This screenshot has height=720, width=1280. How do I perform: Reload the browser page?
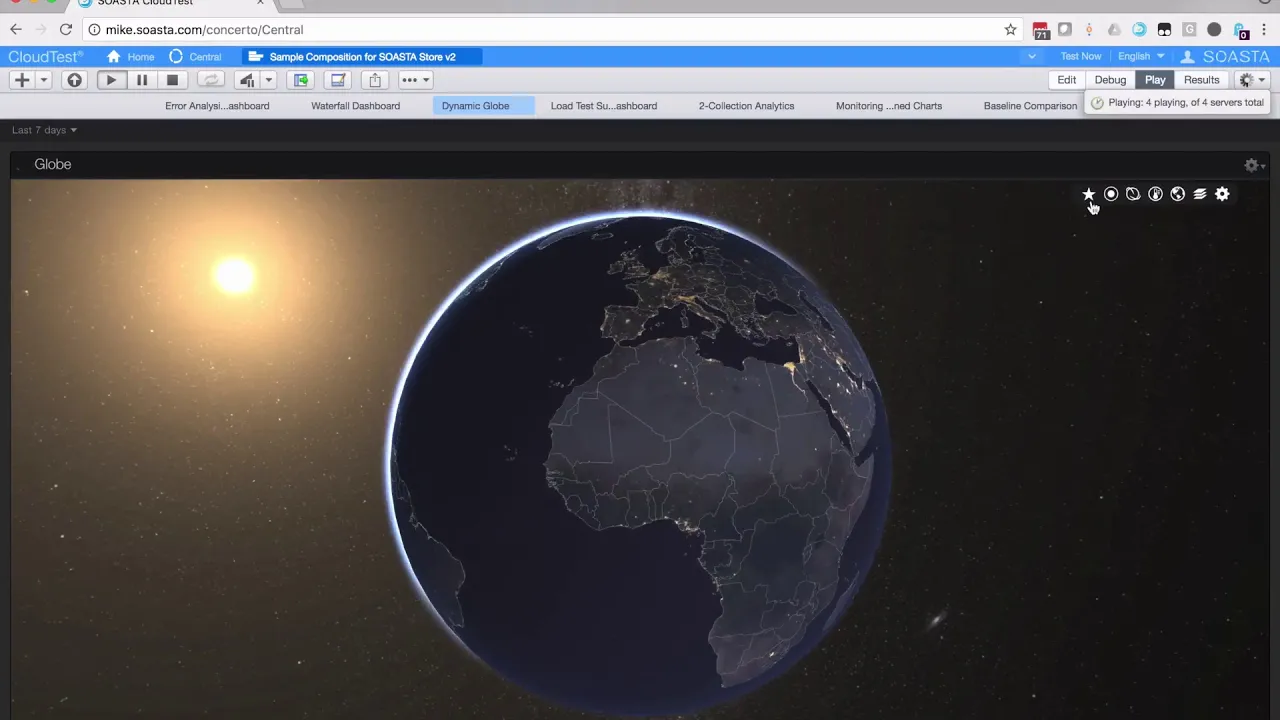(66, 30)
